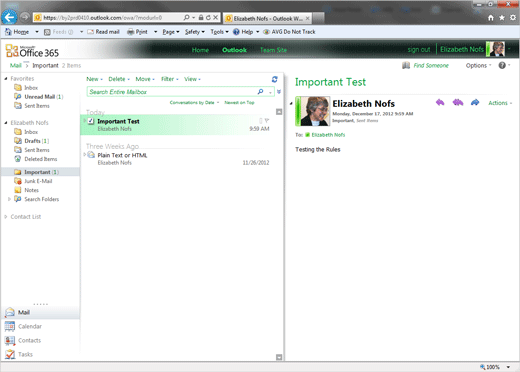This screenshot has width=520, height=372.
Task: Open the Filter dropdown menu
Action: [x=170, y=79]
